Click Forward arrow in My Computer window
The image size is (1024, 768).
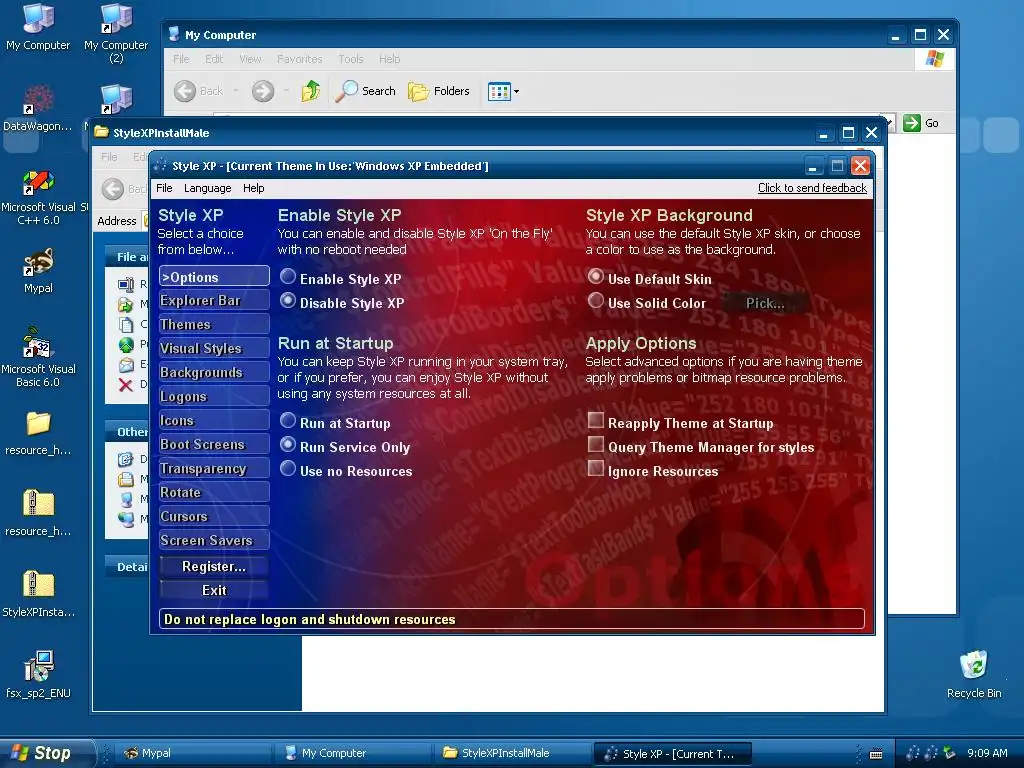(263, 91)
